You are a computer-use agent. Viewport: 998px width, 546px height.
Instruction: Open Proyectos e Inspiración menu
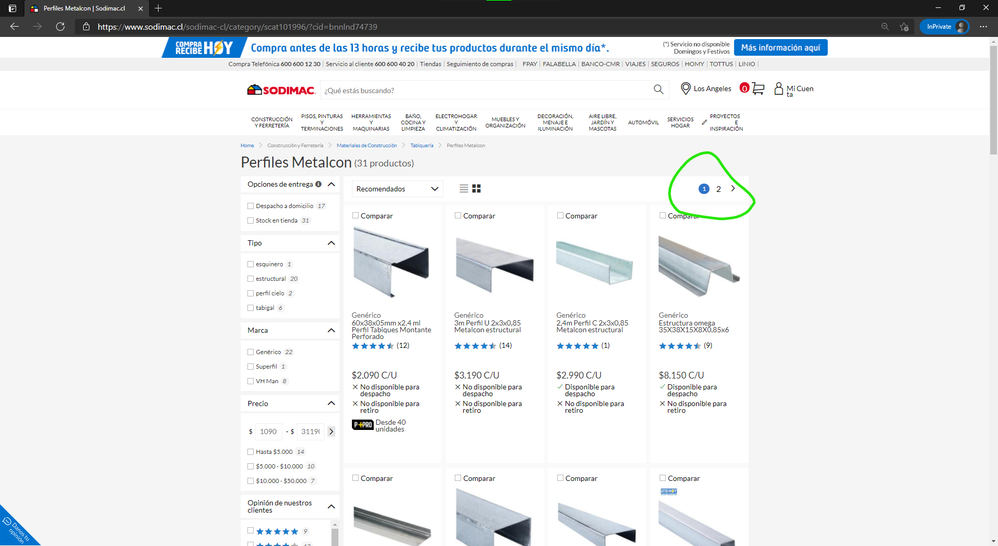(x=726, y=122)
